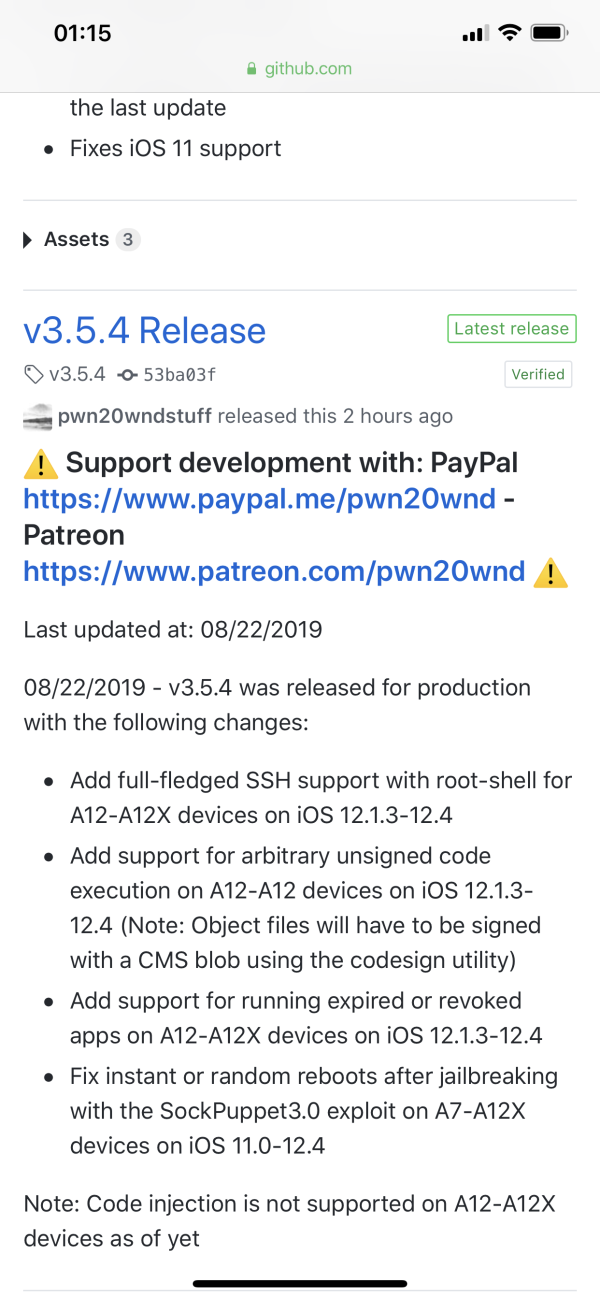
Task: Open pwn20wndstuff avatar thumbnail
Action: [x=36, y=416]
